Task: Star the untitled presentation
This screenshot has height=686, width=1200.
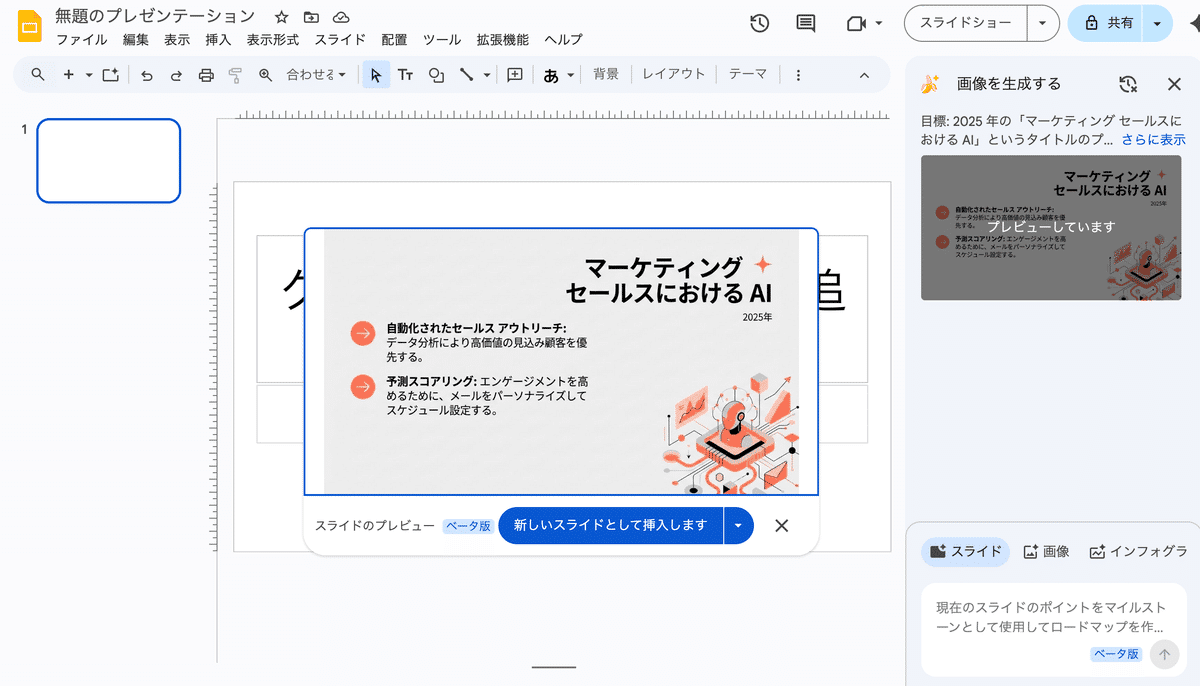Action: coord(282,17)
